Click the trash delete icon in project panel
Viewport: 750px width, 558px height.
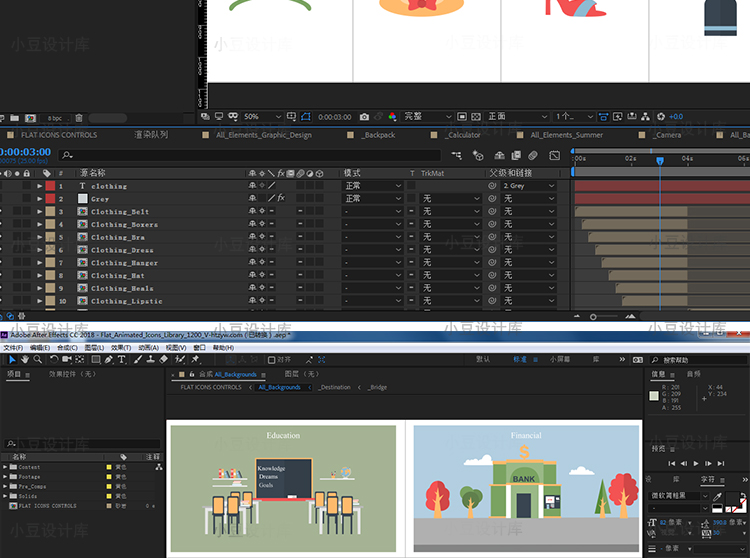point(79,118)
